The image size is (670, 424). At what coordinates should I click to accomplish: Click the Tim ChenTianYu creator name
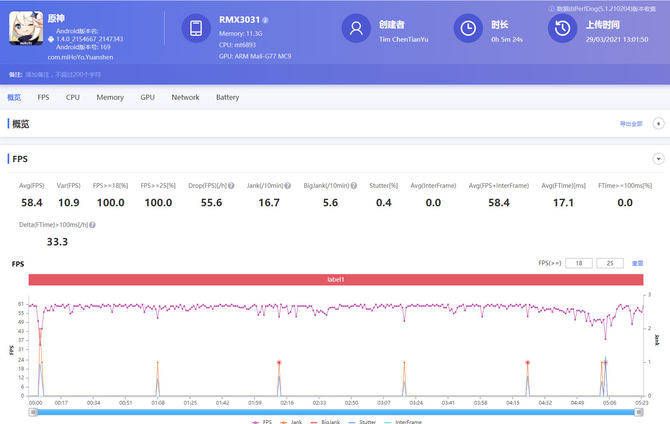[x=403, y=39]
